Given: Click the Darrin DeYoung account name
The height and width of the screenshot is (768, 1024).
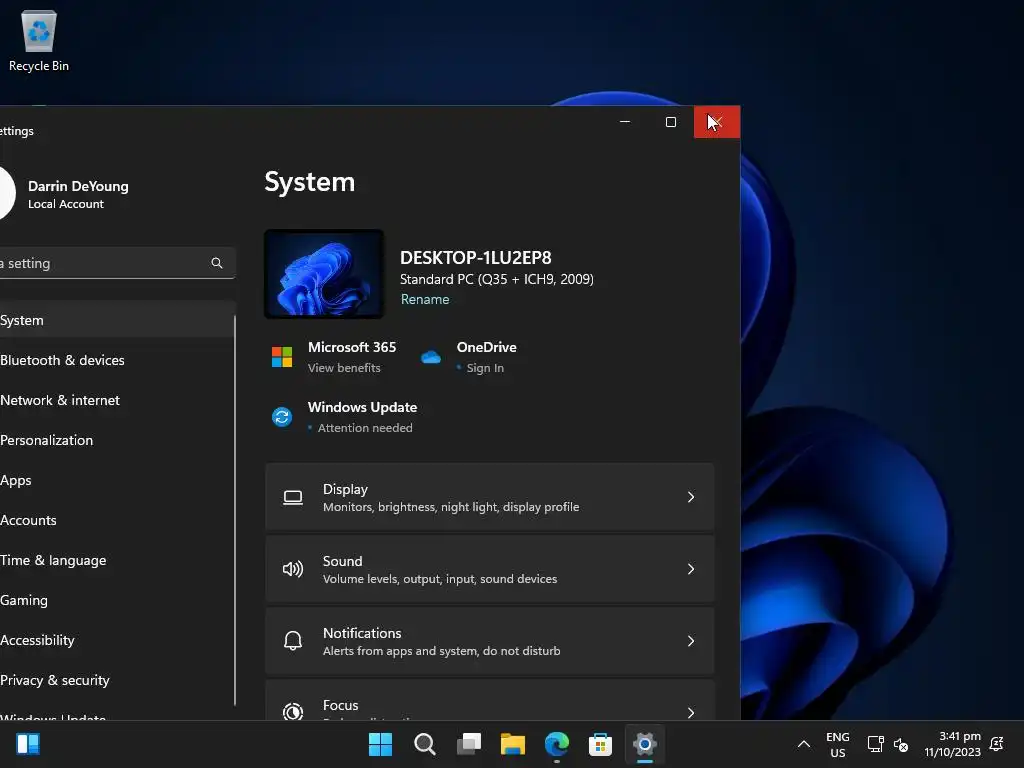Looking at the screenshot, I should tap(78, 186).
